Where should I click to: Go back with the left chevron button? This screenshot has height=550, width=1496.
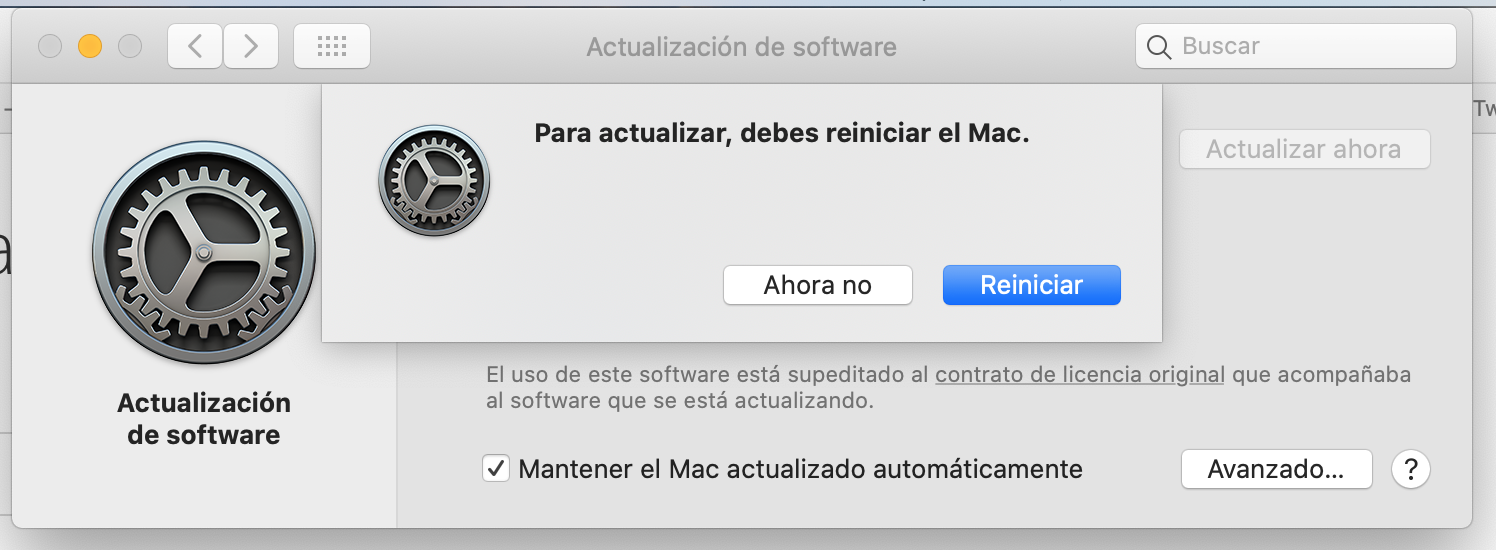pos(195,46)
